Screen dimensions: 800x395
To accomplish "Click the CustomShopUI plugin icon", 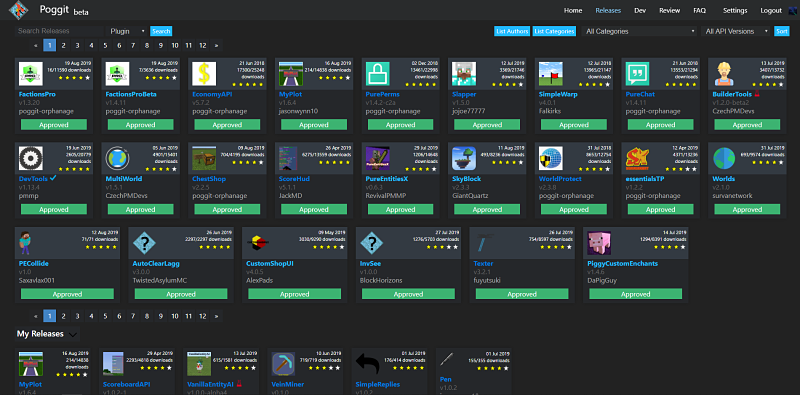I will coord(258,243).
